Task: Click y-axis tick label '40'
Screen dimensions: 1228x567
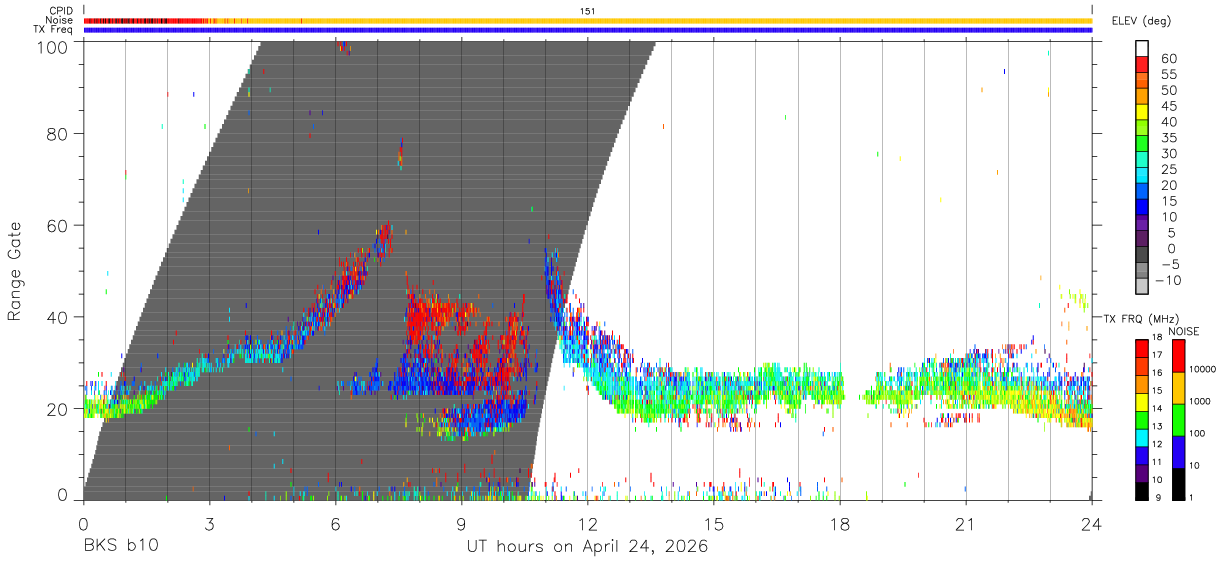Action: coord(58,316)
